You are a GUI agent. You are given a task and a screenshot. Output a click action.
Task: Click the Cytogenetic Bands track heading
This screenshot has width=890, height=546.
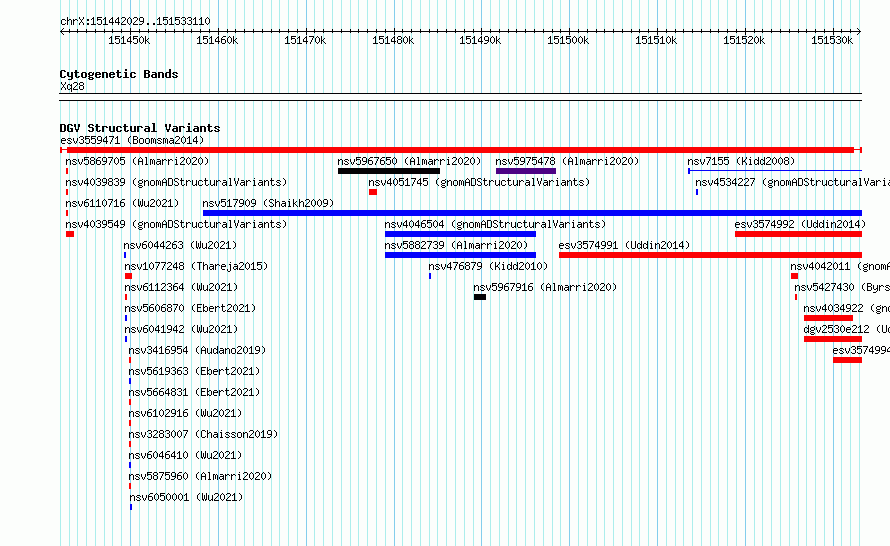point(119,74)
